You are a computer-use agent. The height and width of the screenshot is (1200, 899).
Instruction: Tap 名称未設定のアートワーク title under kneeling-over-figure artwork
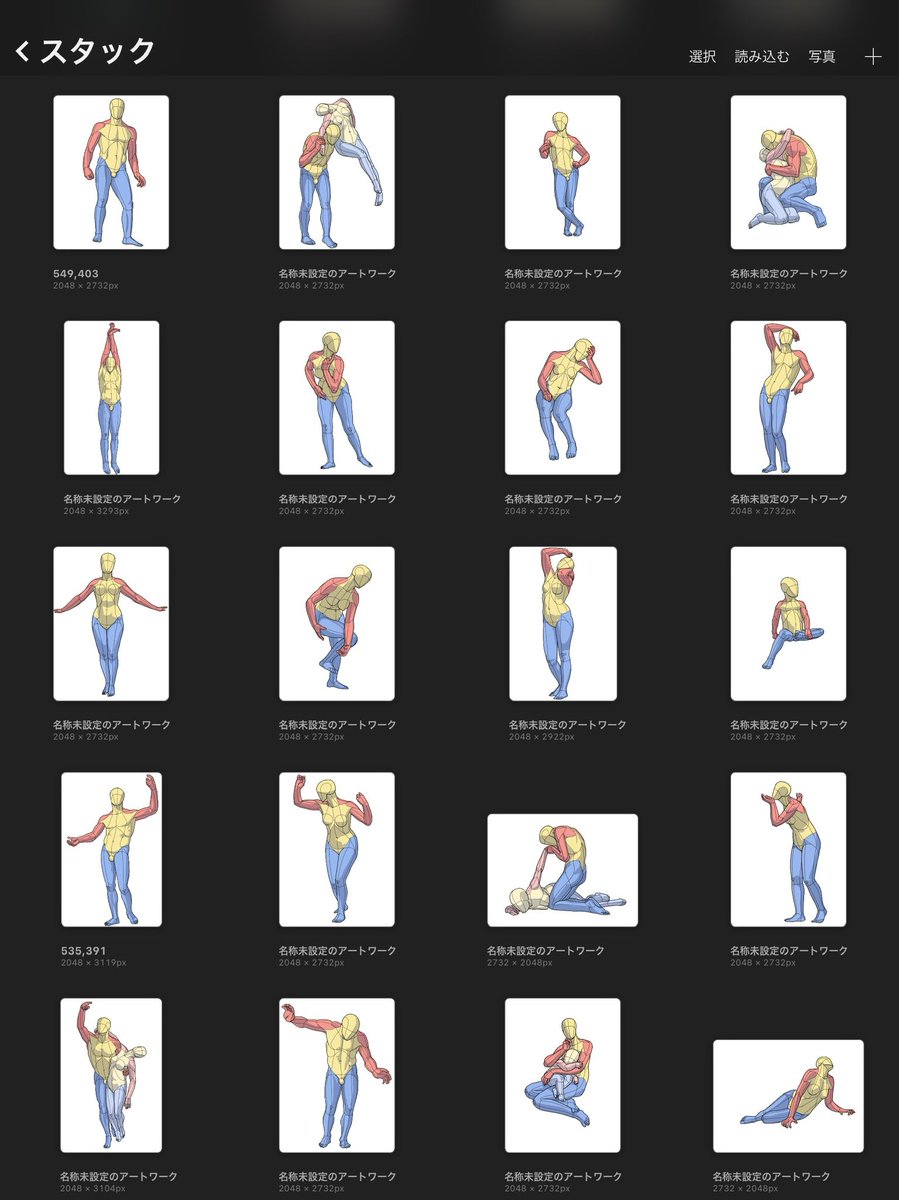pos(546,951)
